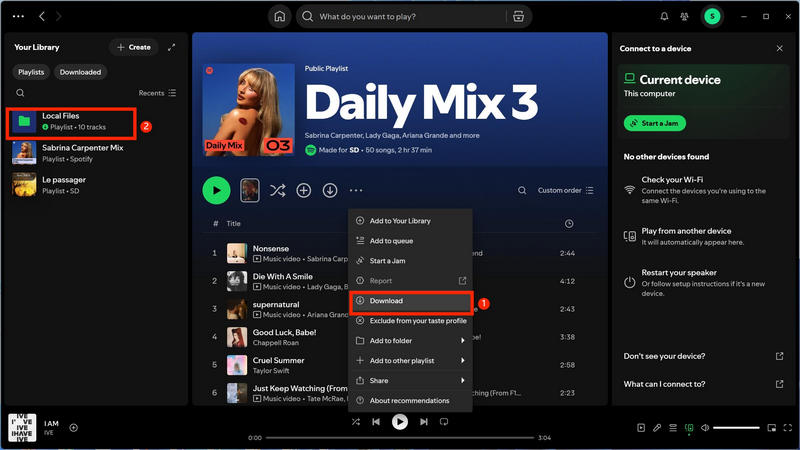Close the Connect to a device panel
This screenshot has width=800, height=450.
point(780,48)
